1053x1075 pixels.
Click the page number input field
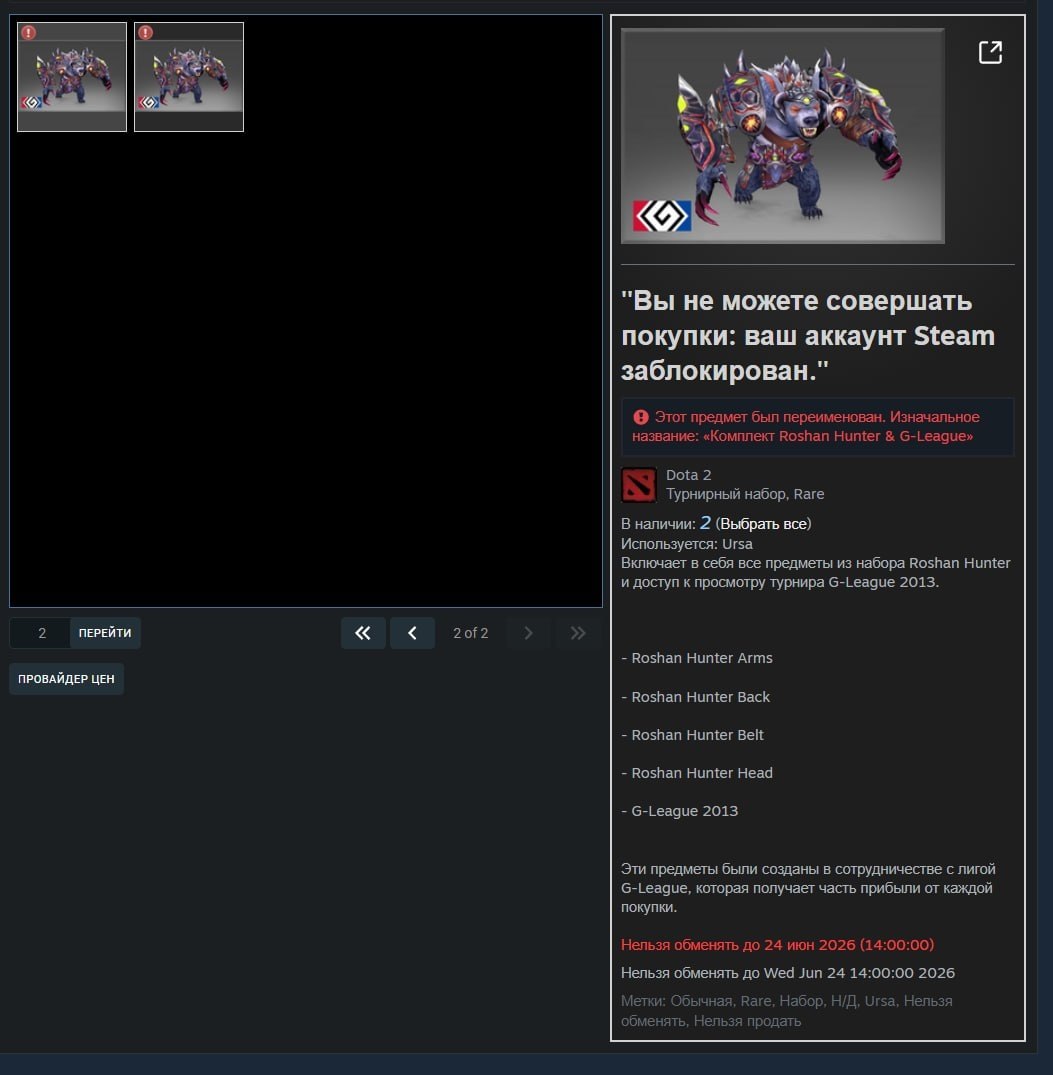(40, 633)
